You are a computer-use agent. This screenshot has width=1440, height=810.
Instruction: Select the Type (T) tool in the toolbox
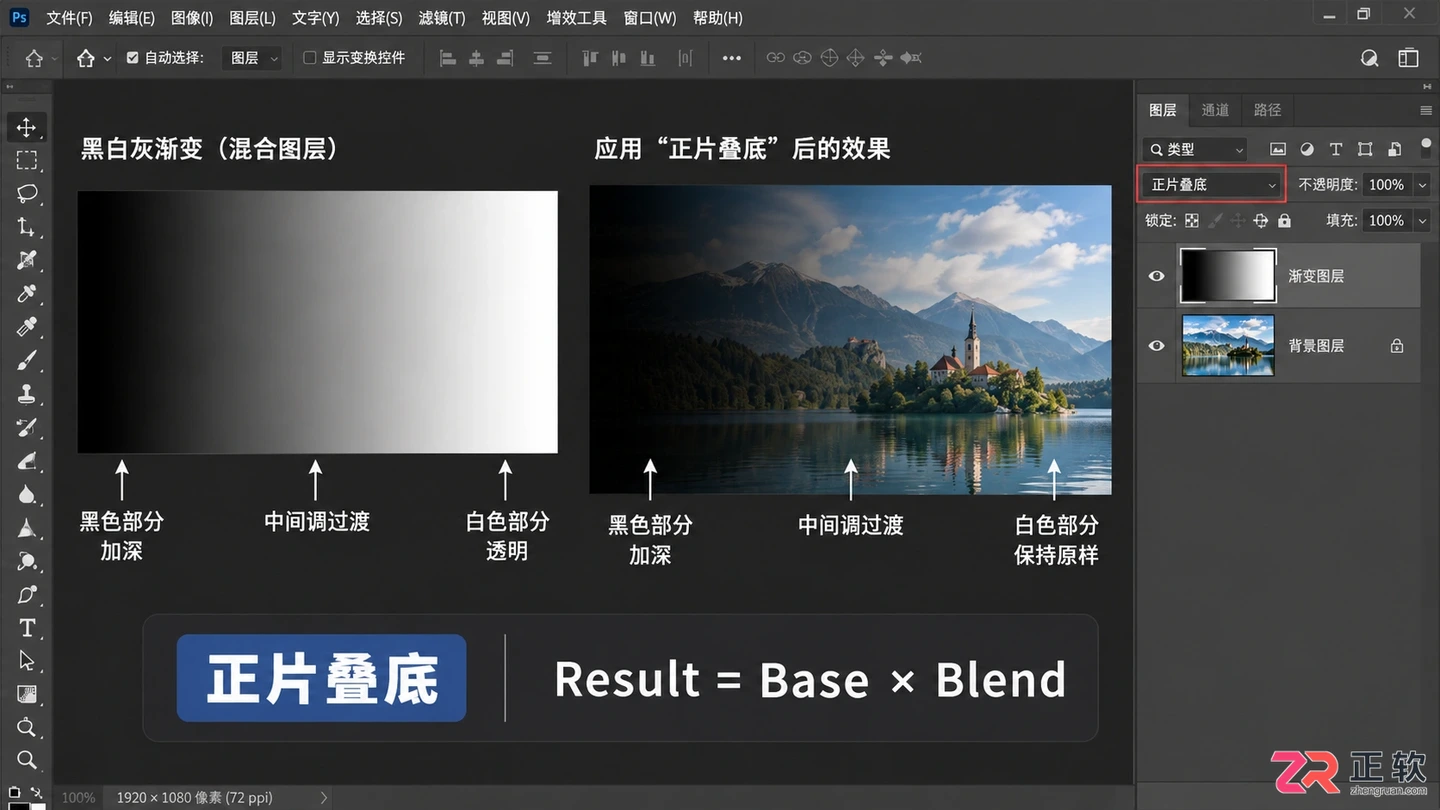point(27,628)
